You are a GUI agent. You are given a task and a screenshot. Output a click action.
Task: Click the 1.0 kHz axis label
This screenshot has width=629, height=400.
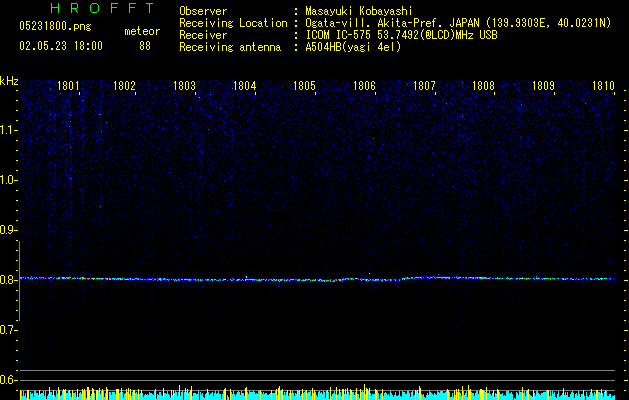[x=8, y=180]
